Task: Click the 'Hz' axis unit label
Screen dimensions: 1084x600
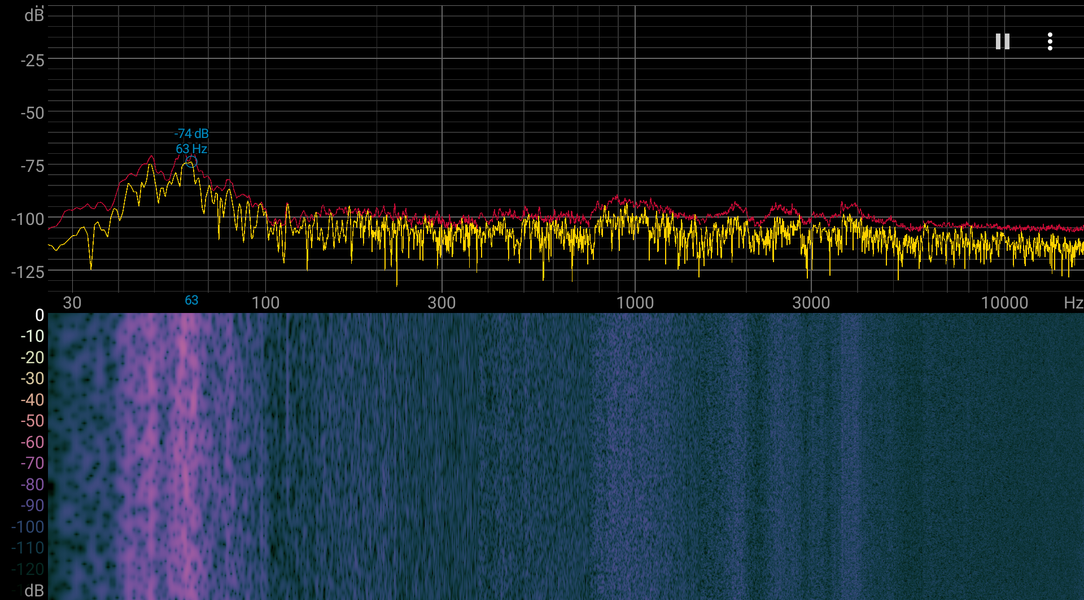Action: pyautogui.click(x=1073, y=303)
